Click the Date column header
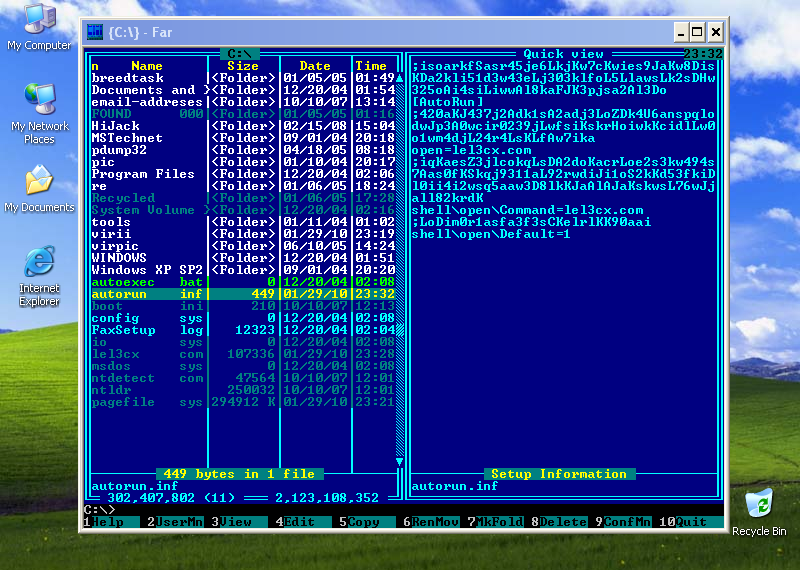Viewport: 800px width, 570px height. (x=315, y=66)
